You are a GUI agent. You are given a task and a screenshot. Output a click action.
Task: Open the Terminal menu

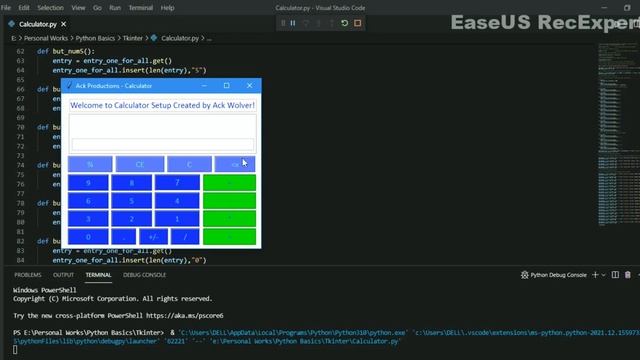coord(140,8)
